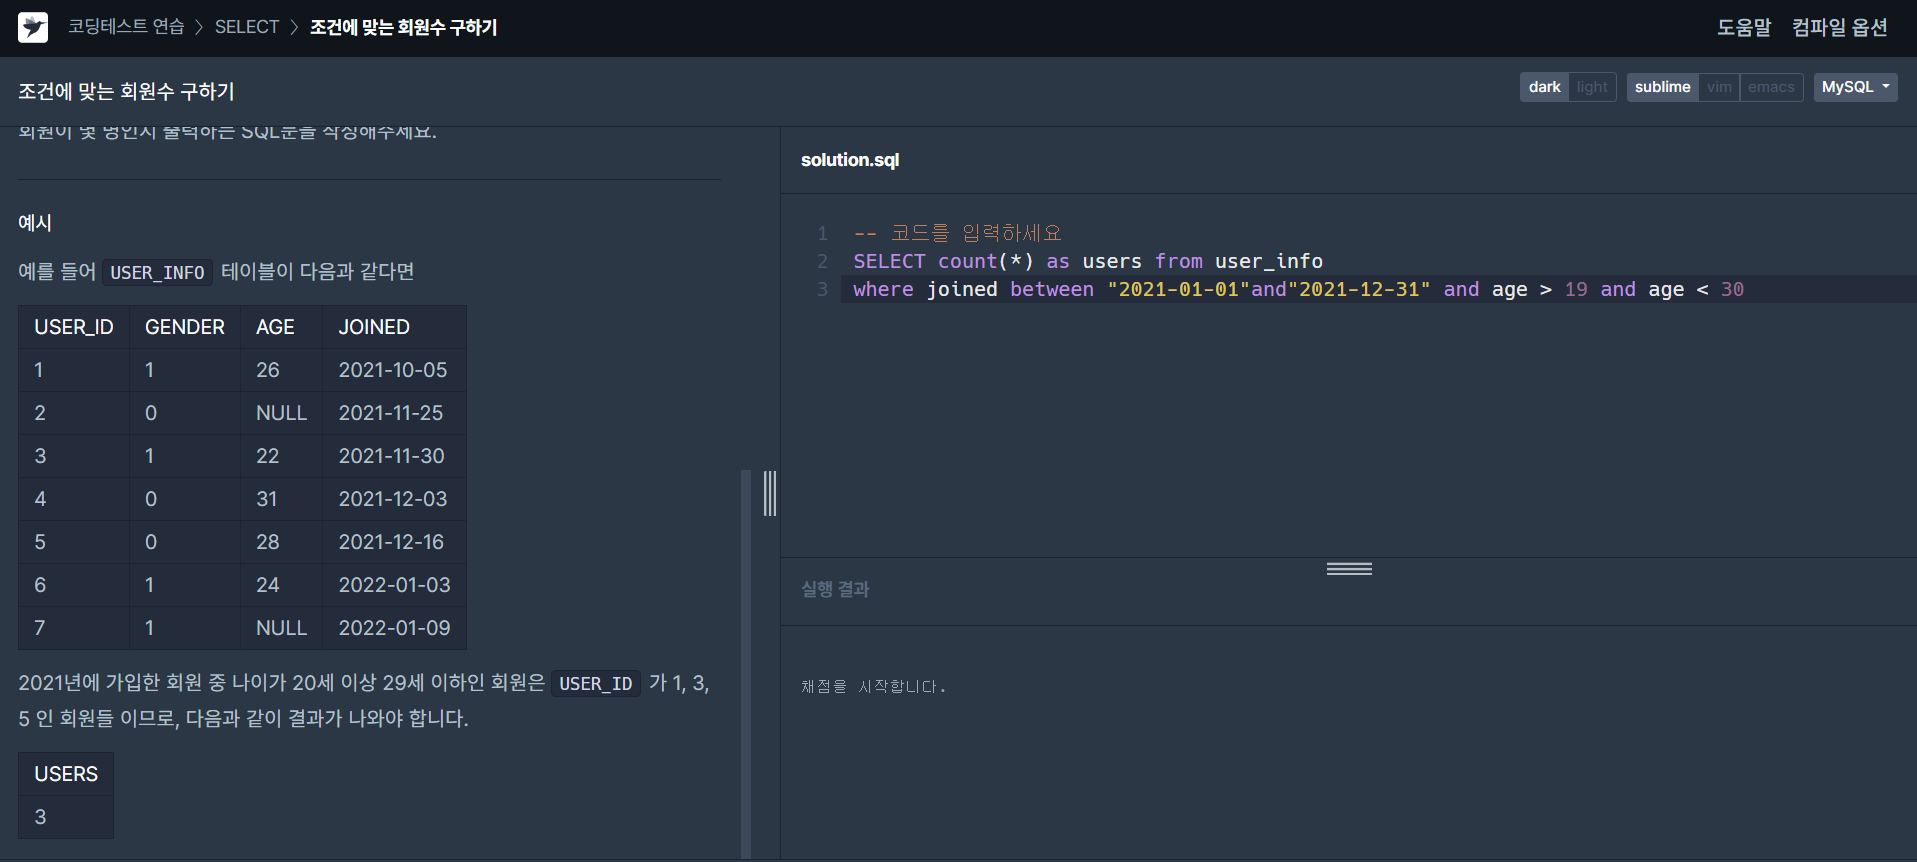
Task: Open the 코딩테스트 연습 breadcrumb link
Action: (x=126, y=27)
